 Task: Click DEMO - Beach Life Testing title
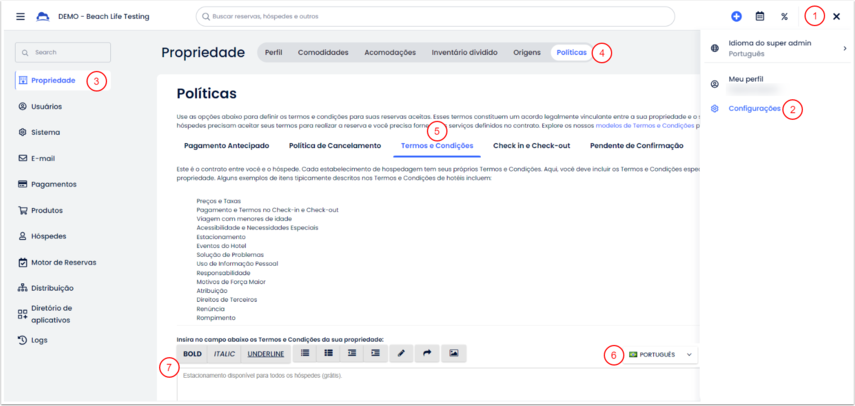[104, 16]
